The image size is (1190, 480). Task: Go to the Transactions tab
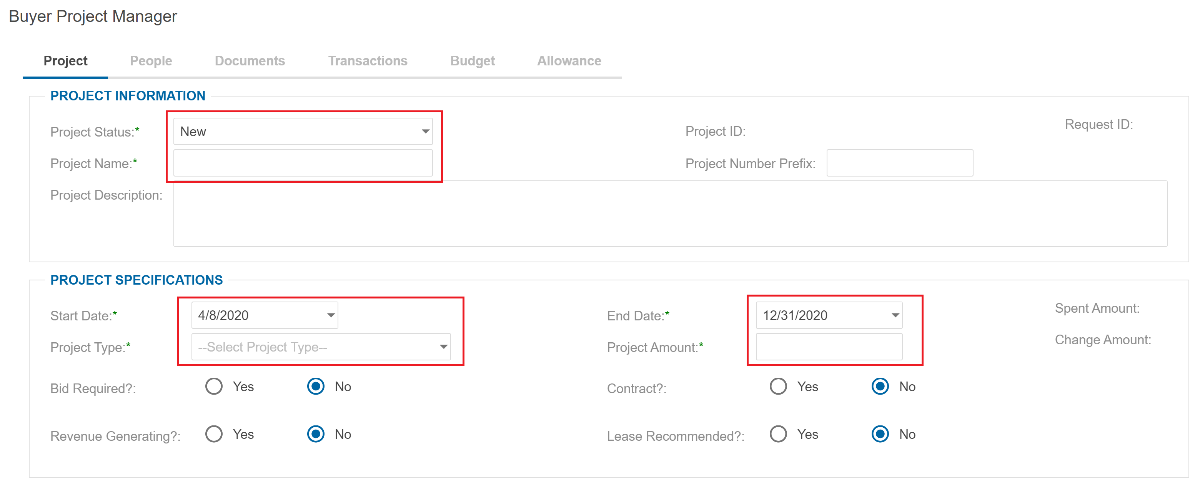pos(367,61)
